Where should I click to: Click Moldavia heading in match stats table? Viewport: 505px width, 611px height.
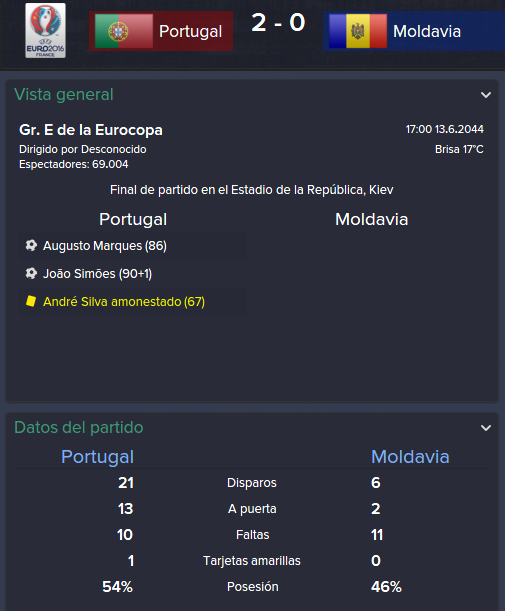coord(410,457)
